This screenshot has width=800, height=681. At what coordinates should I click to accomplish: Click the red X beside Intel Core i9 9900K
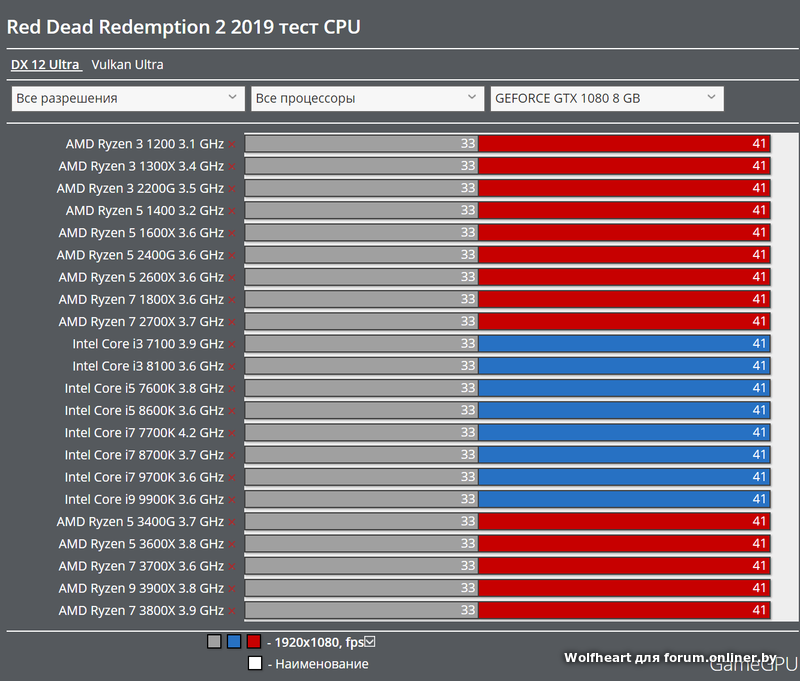[232, 499]
